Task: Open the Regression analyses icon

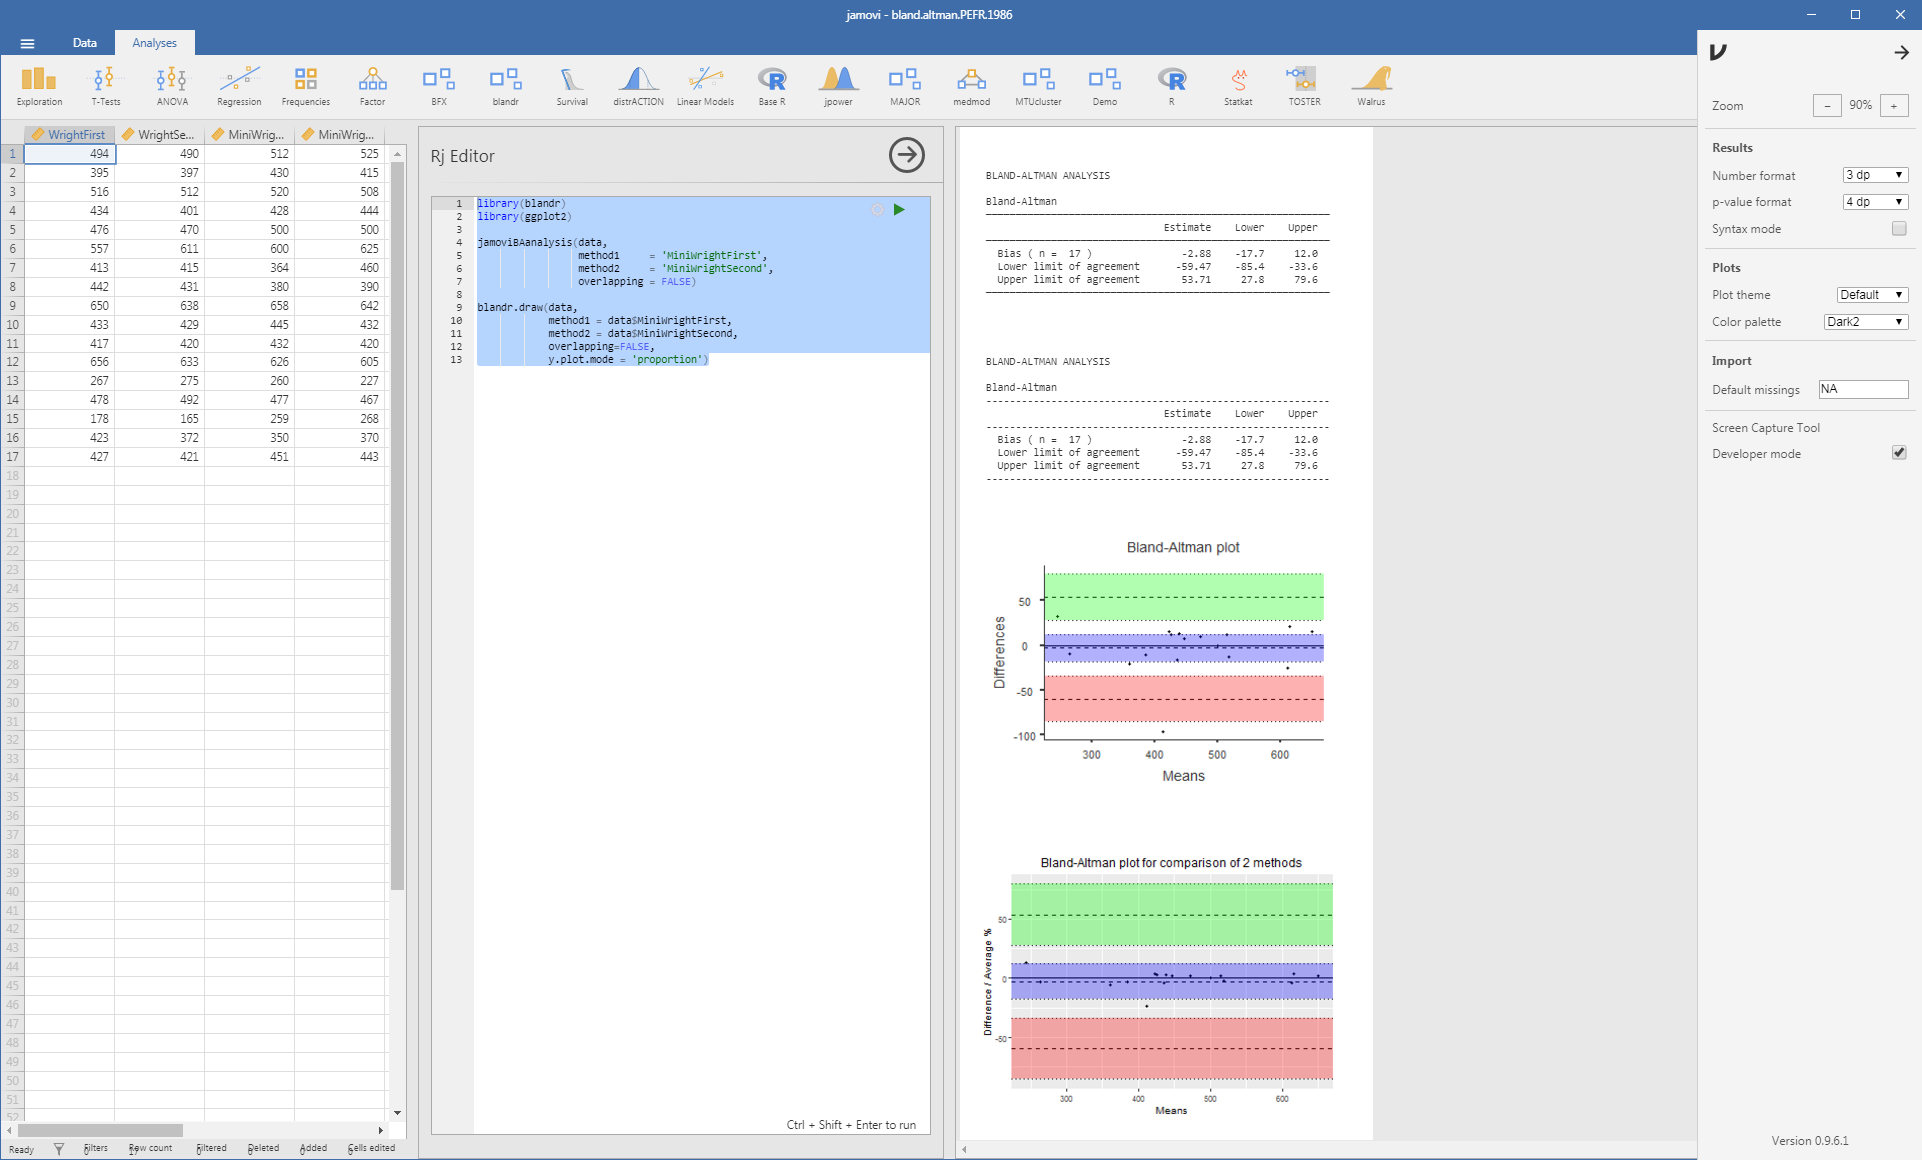Action: click(239, 84)
